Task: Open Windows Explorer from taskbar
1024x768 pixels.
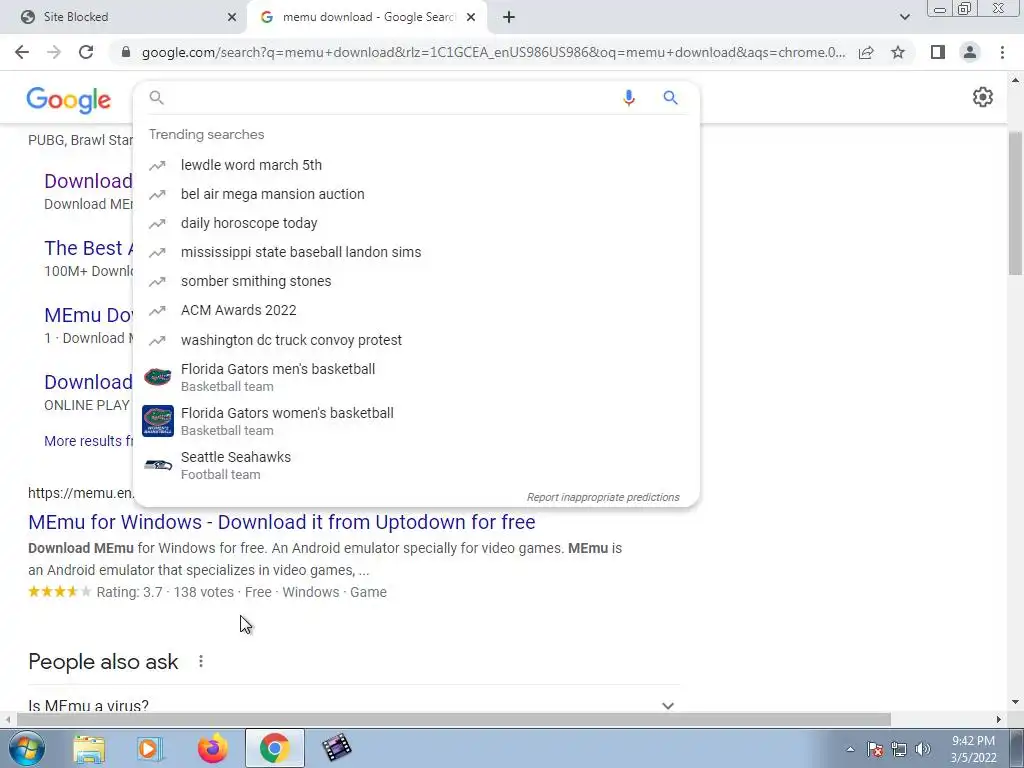Action: [89, 748]
